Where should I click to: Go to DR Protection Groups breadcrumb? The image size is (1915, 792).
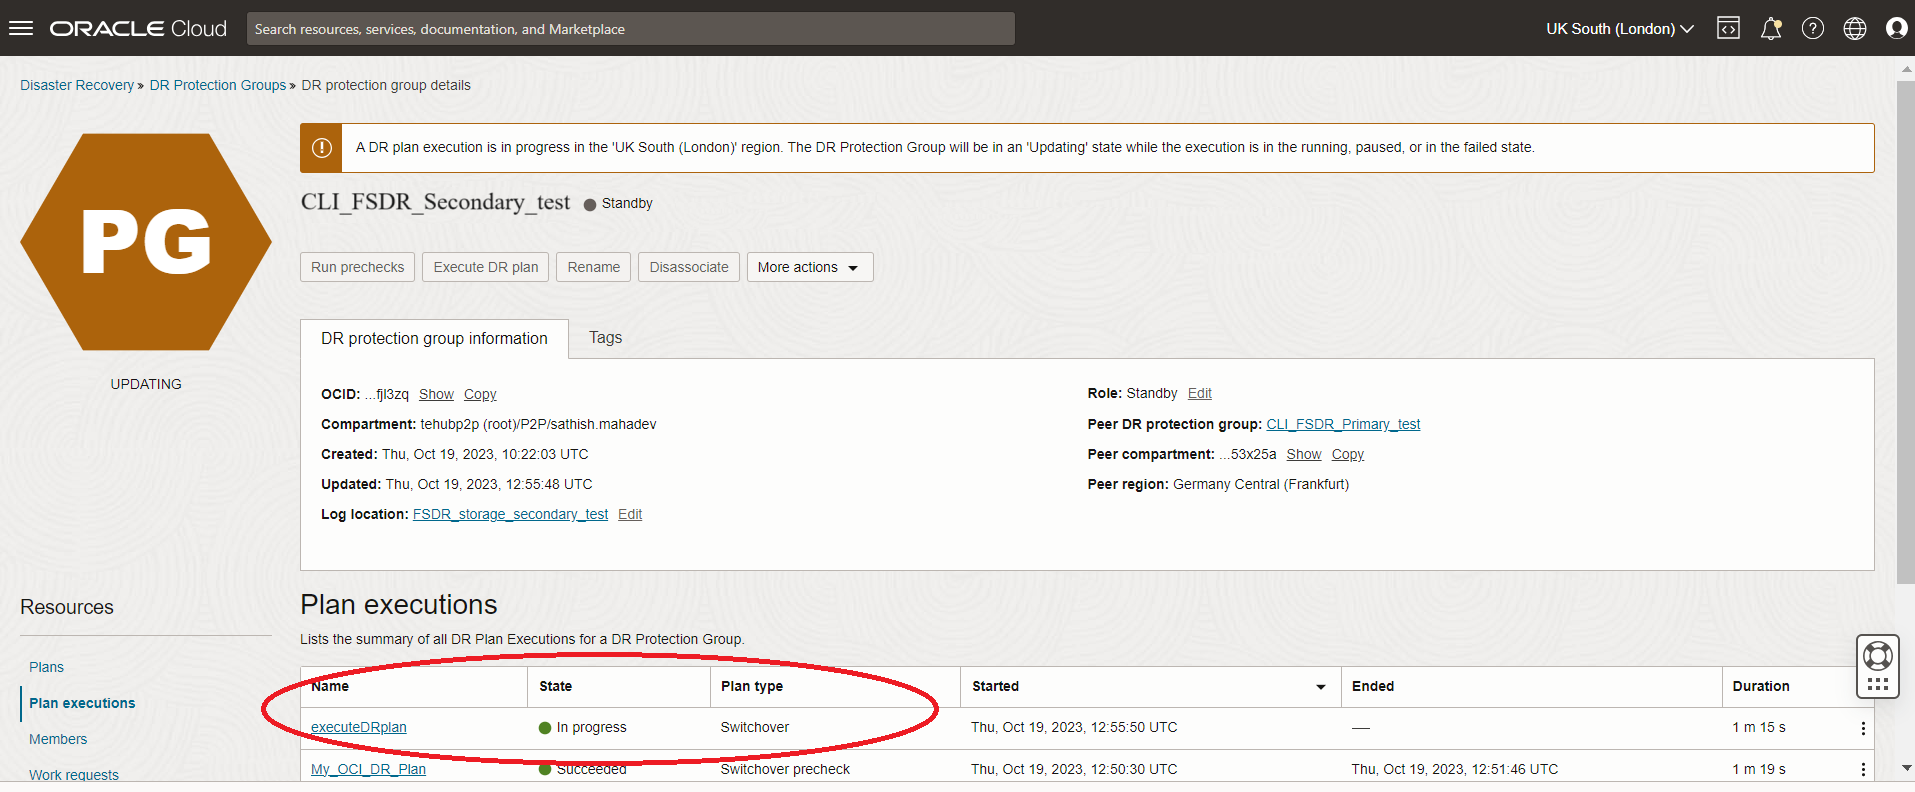pos(218,85)
